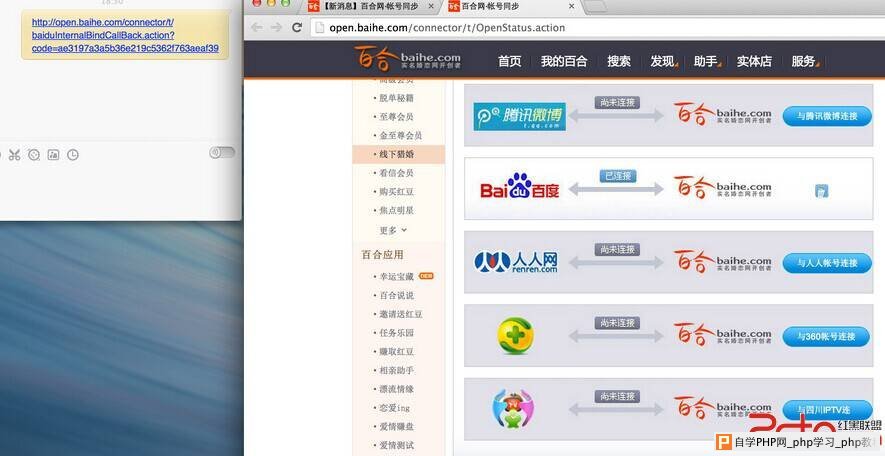This screenshot has width=885, height=456.
Task: Open chat history clock icon
Action: point(73,155)
